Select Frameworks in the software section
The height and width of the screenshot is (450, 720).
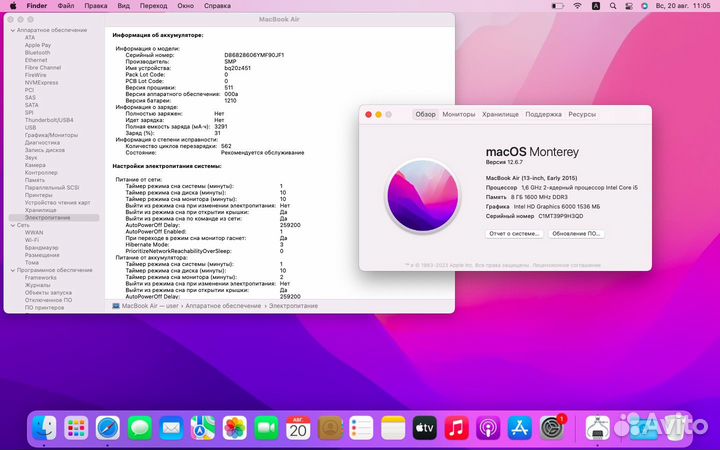point(40,278)
